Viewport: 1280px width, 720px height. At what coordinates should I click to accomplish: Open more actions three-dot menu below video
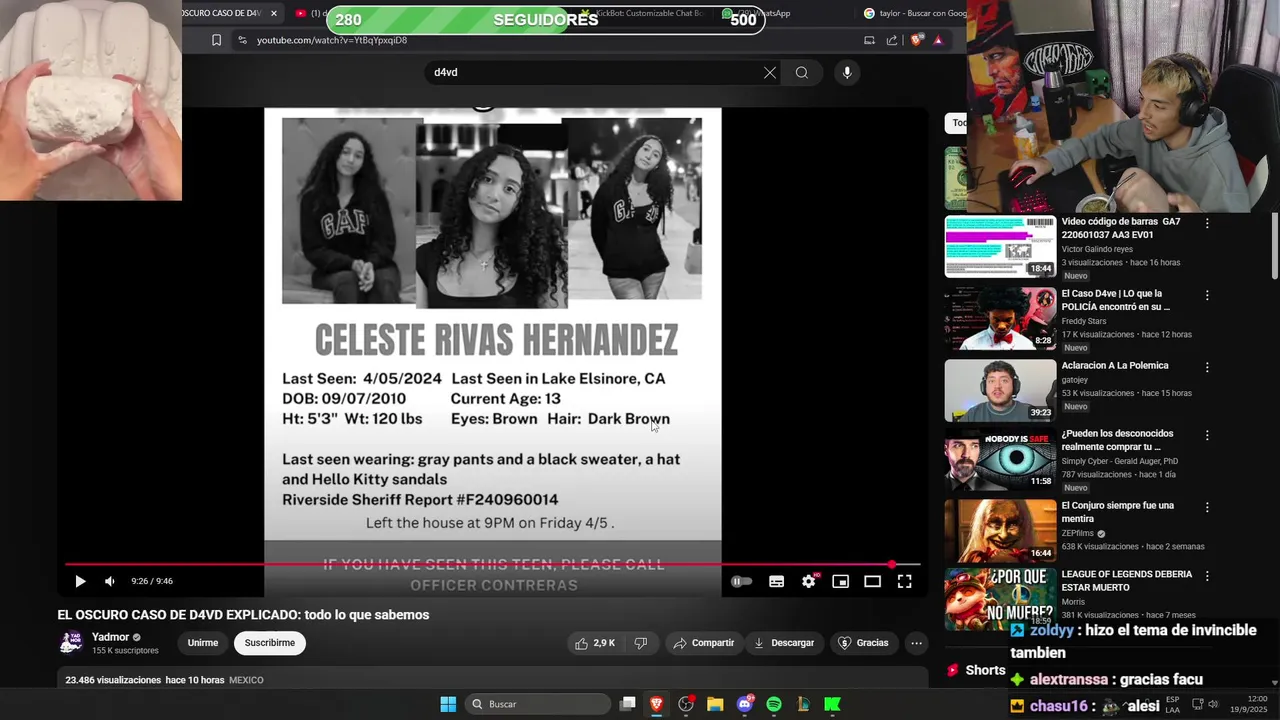tap(916, 643)
